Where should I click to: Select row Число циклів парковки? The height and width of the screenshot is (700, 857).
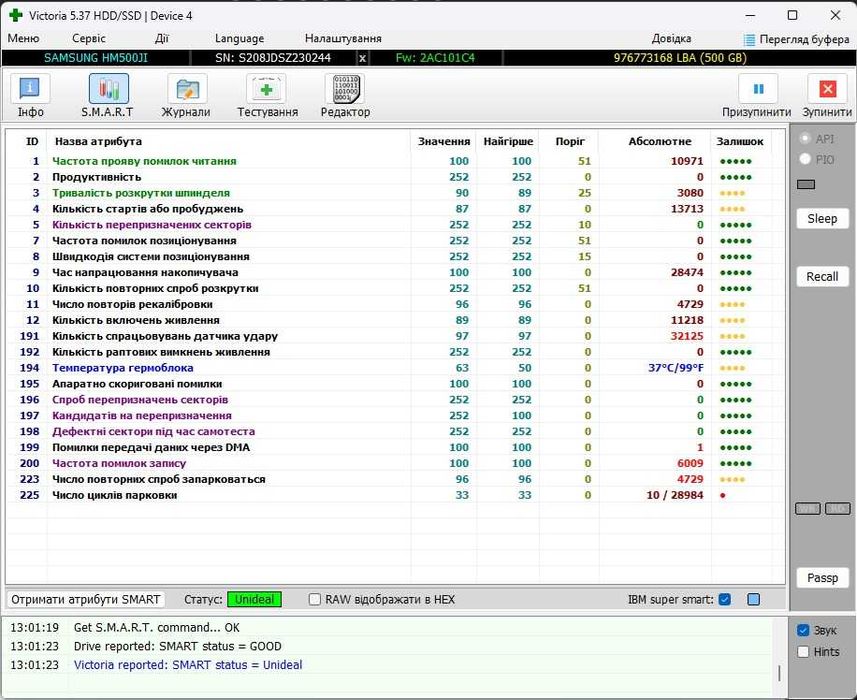(396, 495)
